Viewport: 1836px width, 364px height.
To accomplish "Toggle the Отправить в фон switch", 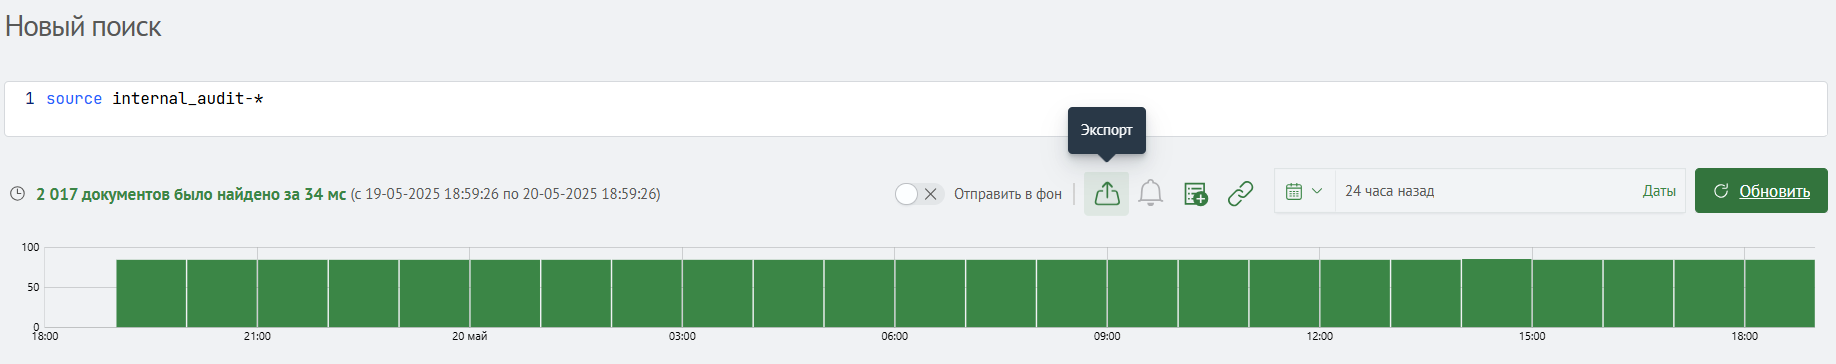I will point(919,194).
